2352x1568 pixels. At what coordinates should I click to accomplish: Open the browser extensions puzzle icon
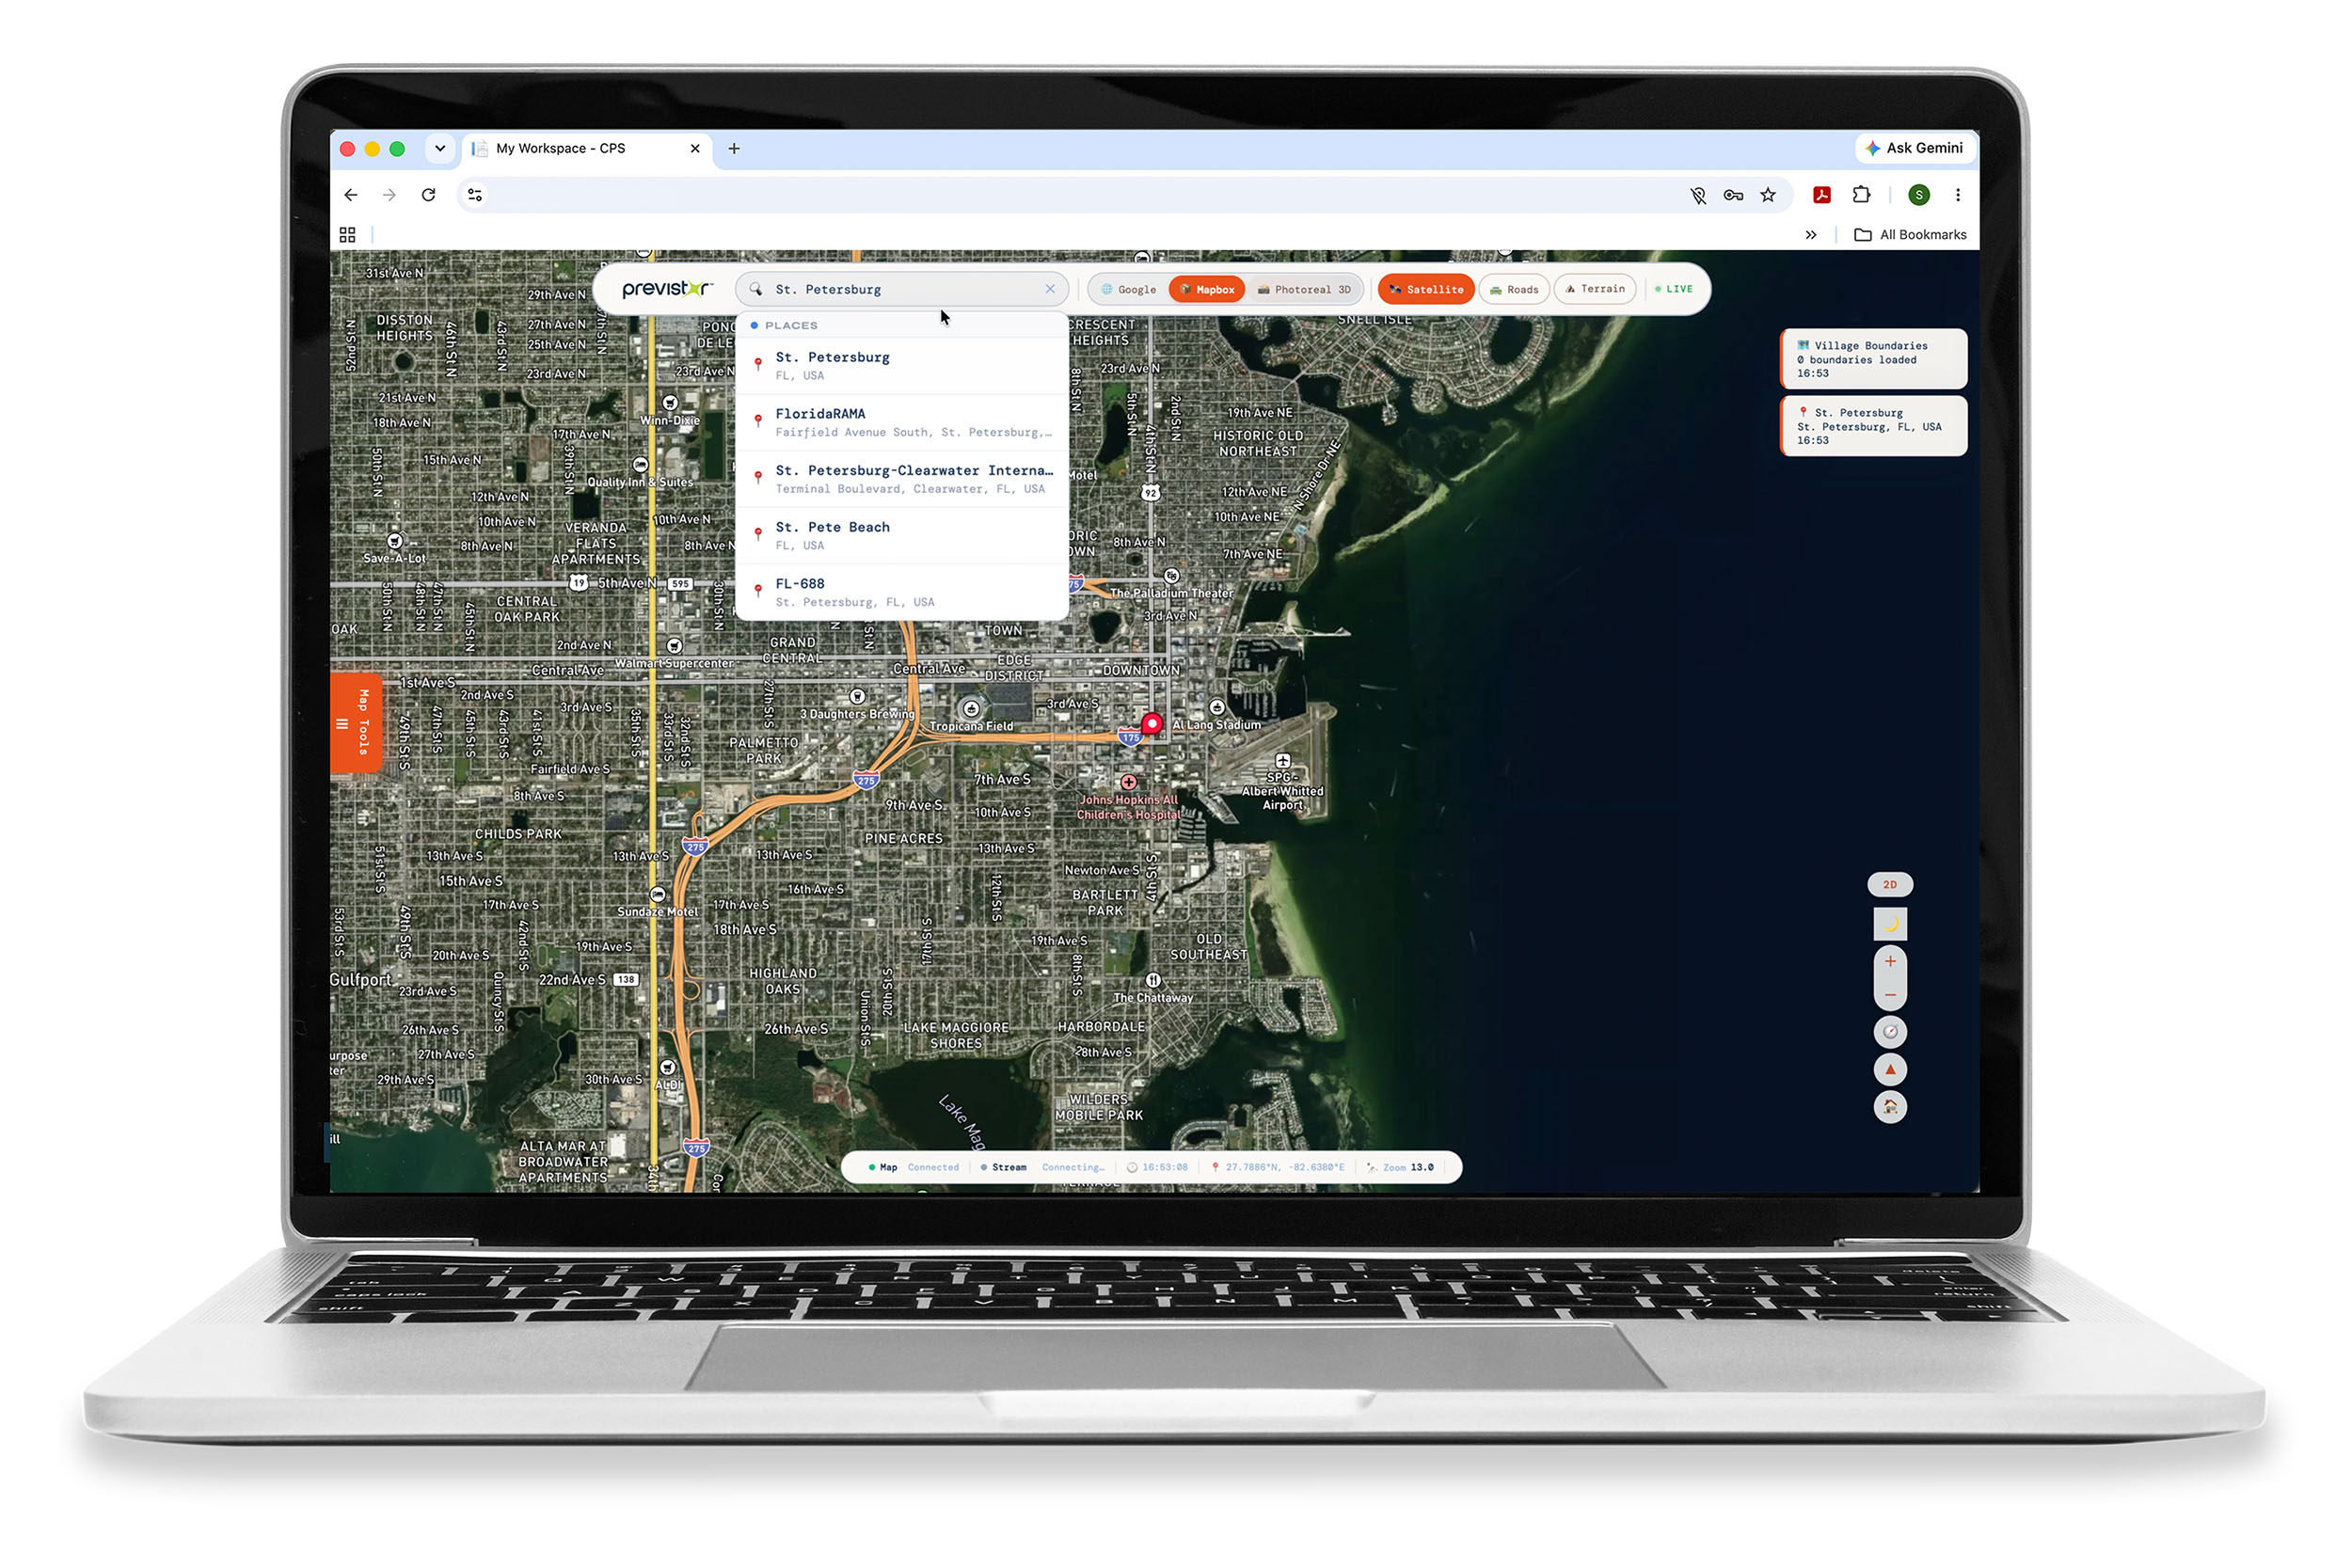coord(1861,195)
